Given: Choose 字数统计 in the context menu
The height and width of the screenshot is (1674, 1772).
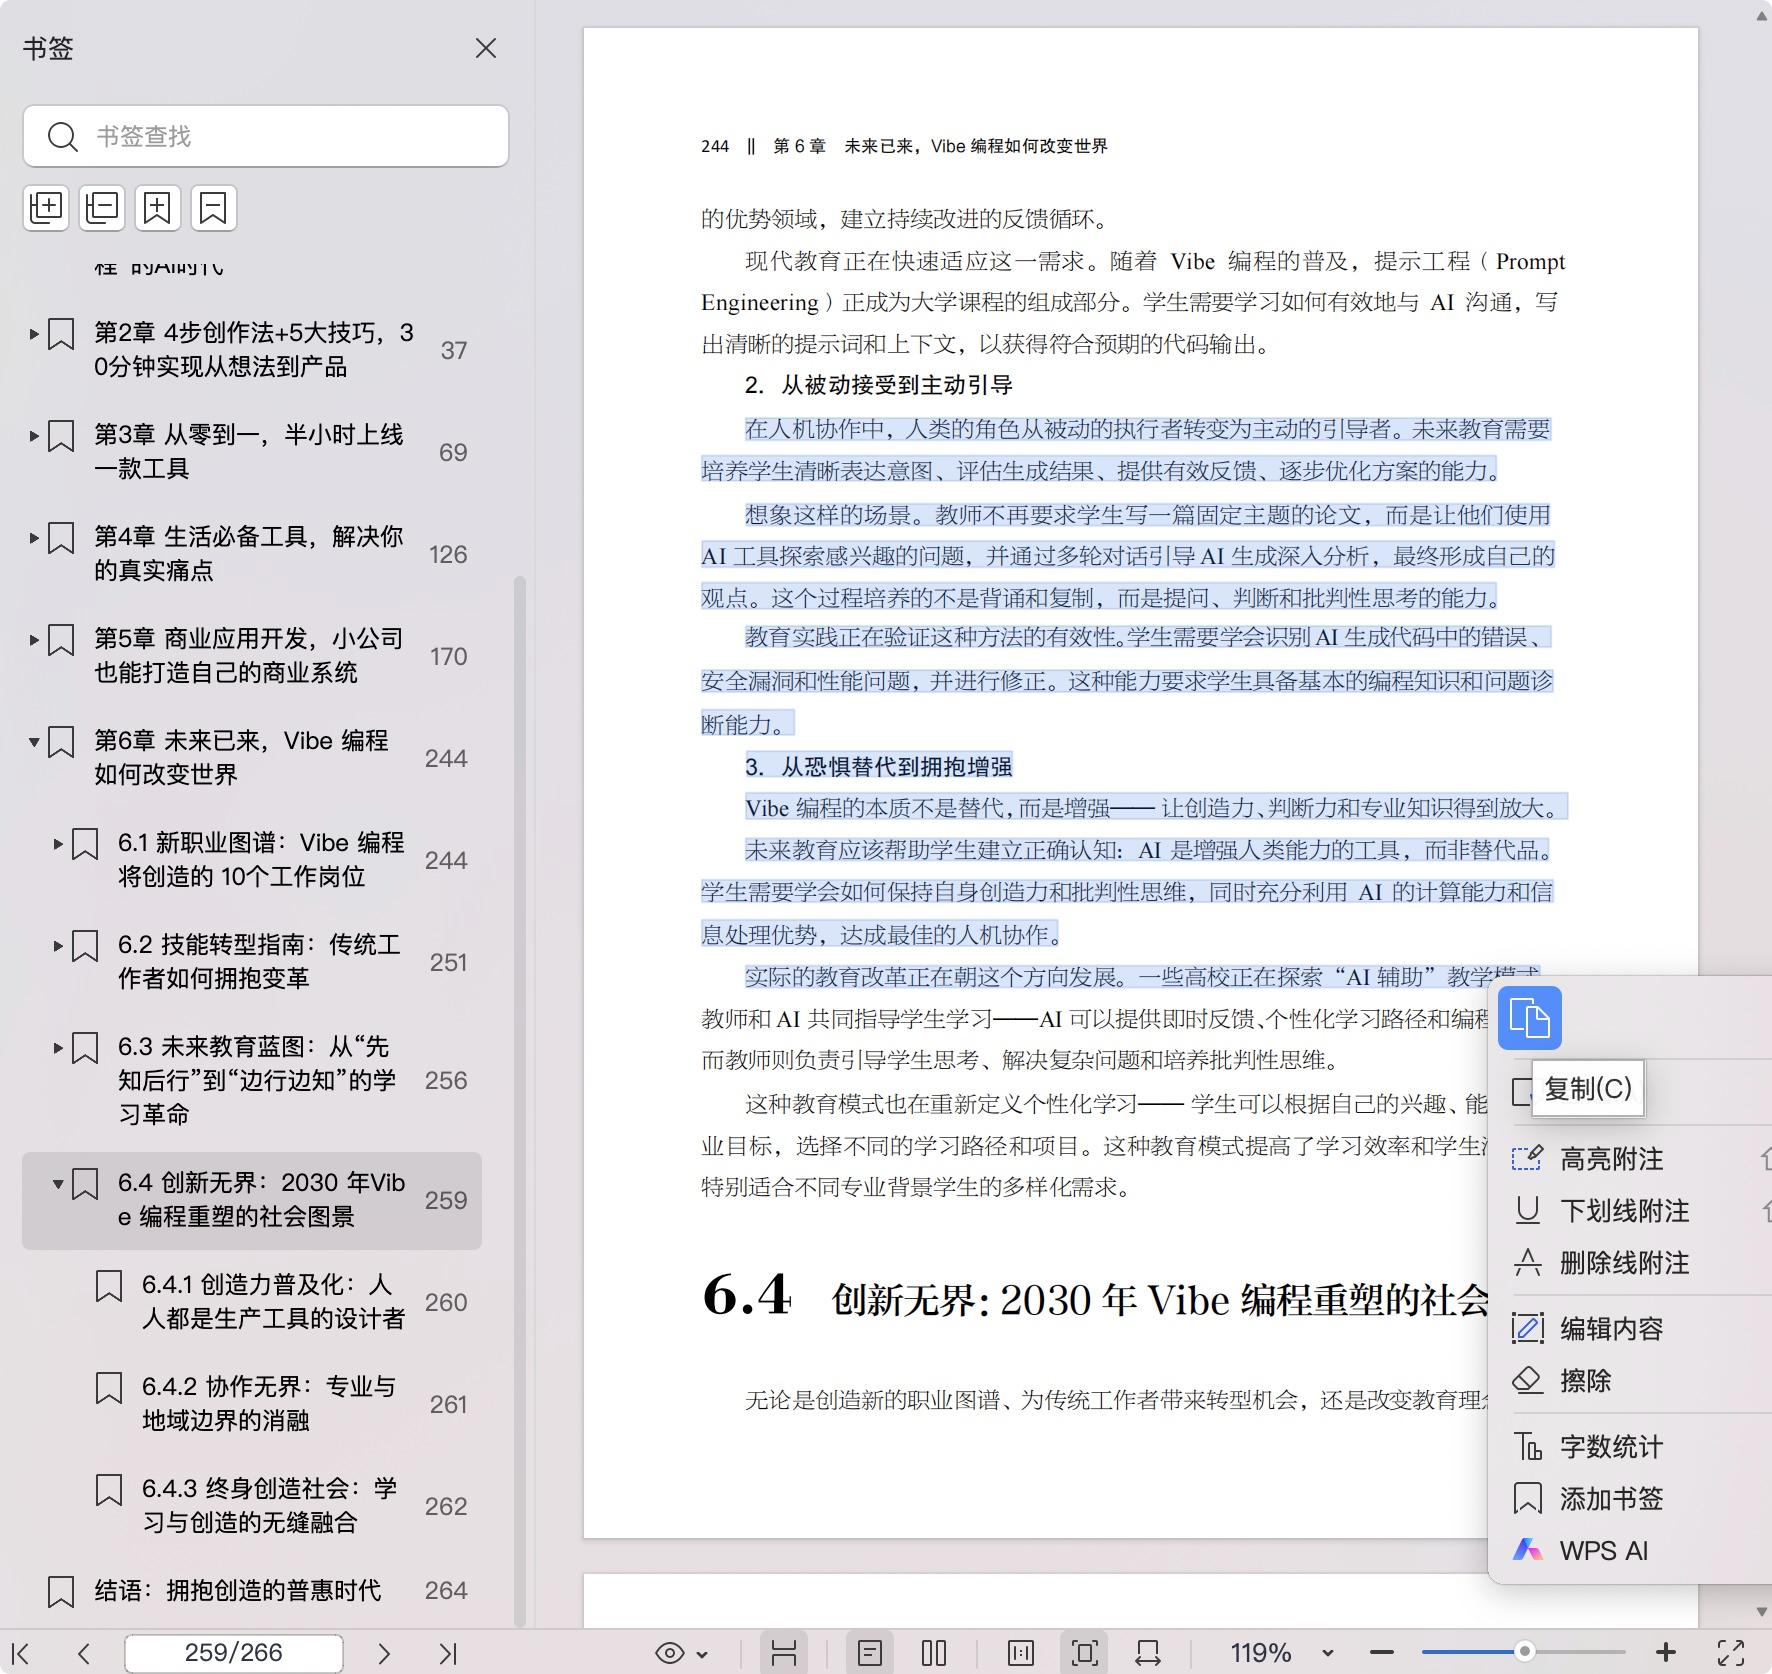Looking at the screenshot, I should click(x=1610, y=1447).
